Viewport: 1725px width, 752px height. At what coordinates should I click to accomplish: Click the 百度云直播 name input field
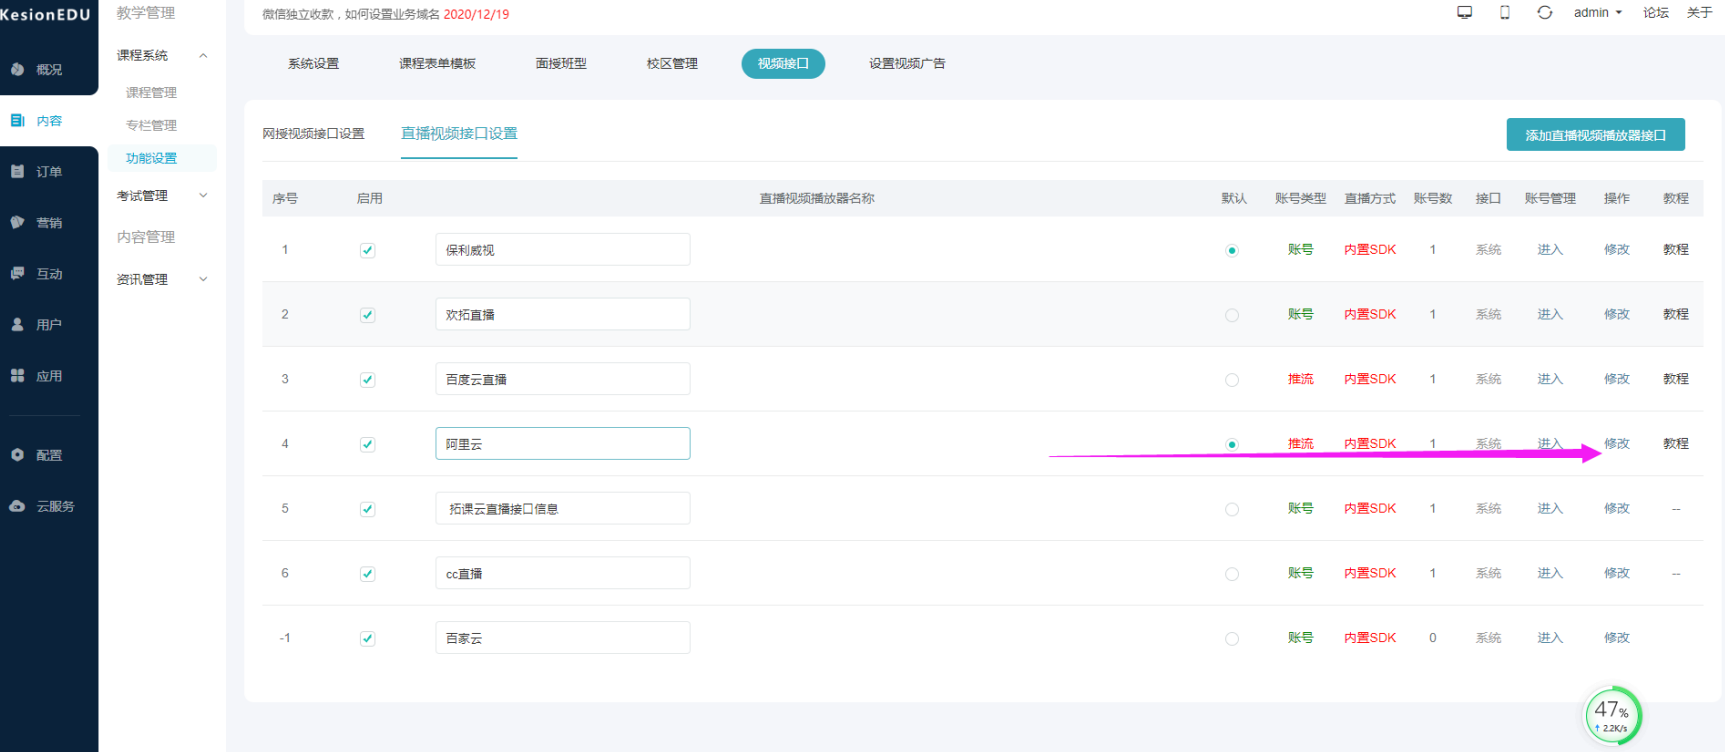click(562, 379)
